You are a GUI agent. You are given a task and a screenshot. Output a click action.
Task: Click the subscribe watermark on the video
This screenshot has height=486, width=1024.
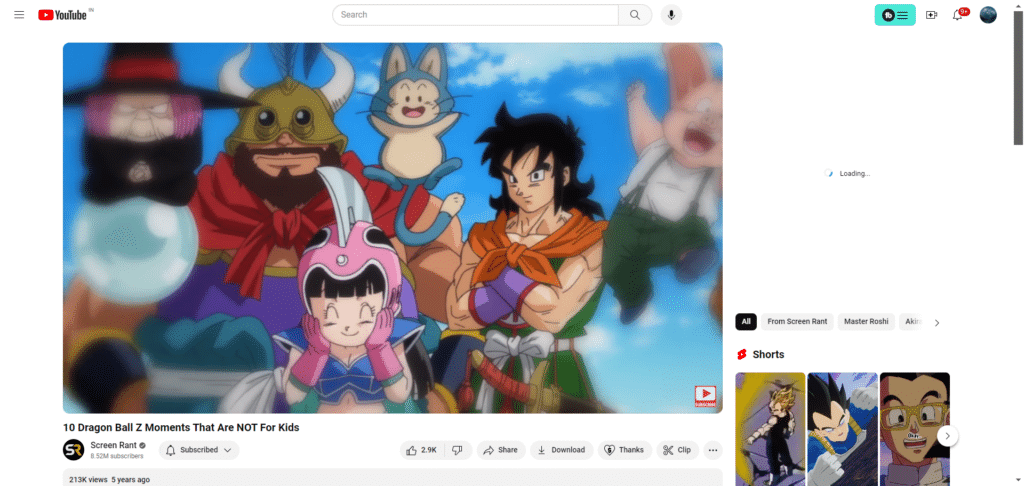tap(705, 396)
